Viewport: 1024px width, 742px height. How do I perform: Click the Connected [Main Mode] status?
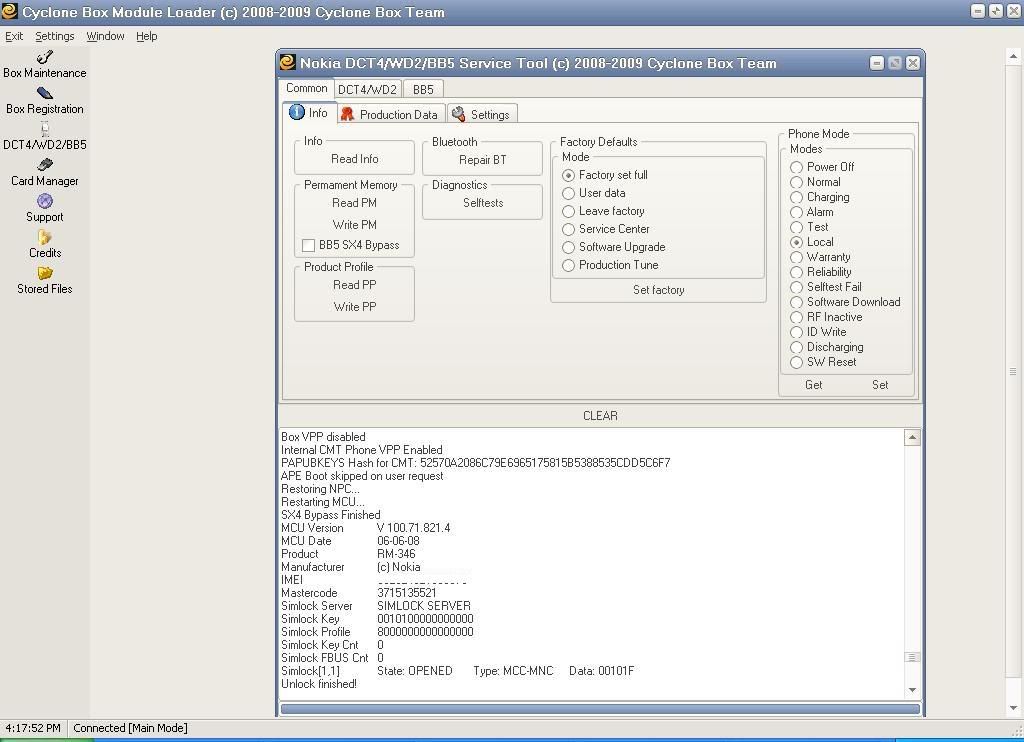coord(130,728)
